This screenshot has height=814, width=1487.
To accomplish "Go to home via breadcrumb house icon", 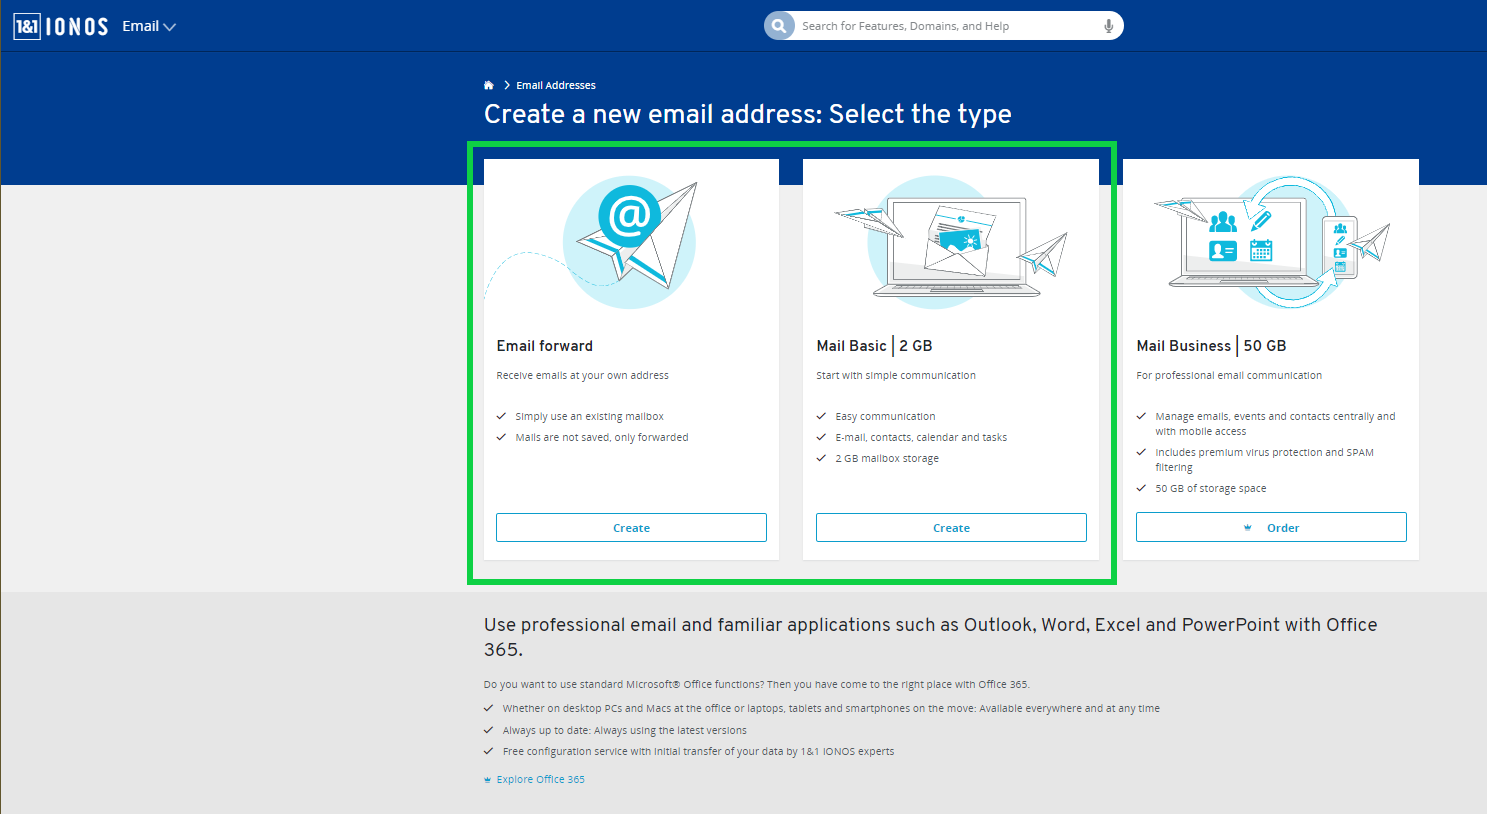I will coord(489,85).
